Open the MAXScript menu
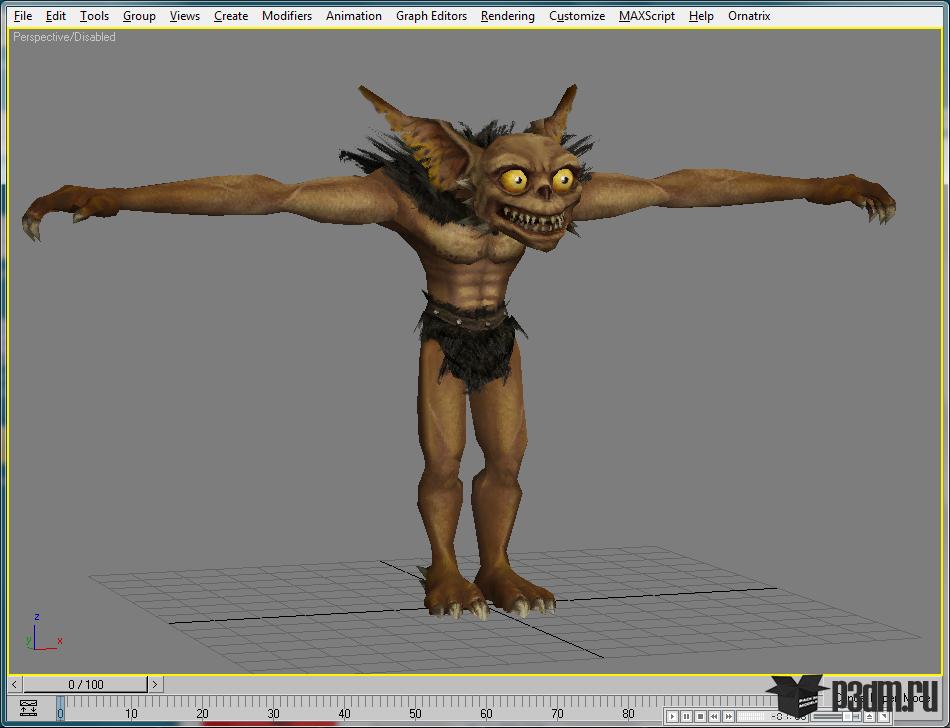Viewport: 950px width, 728px height. [x=646, y=16]
